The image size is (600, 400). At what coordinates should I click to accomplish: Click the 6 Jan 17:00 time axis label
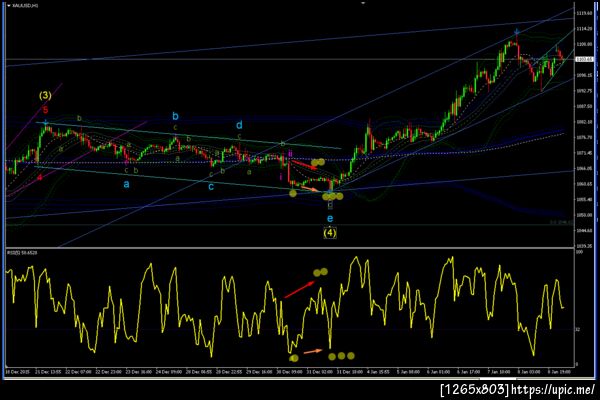(469, 372)
